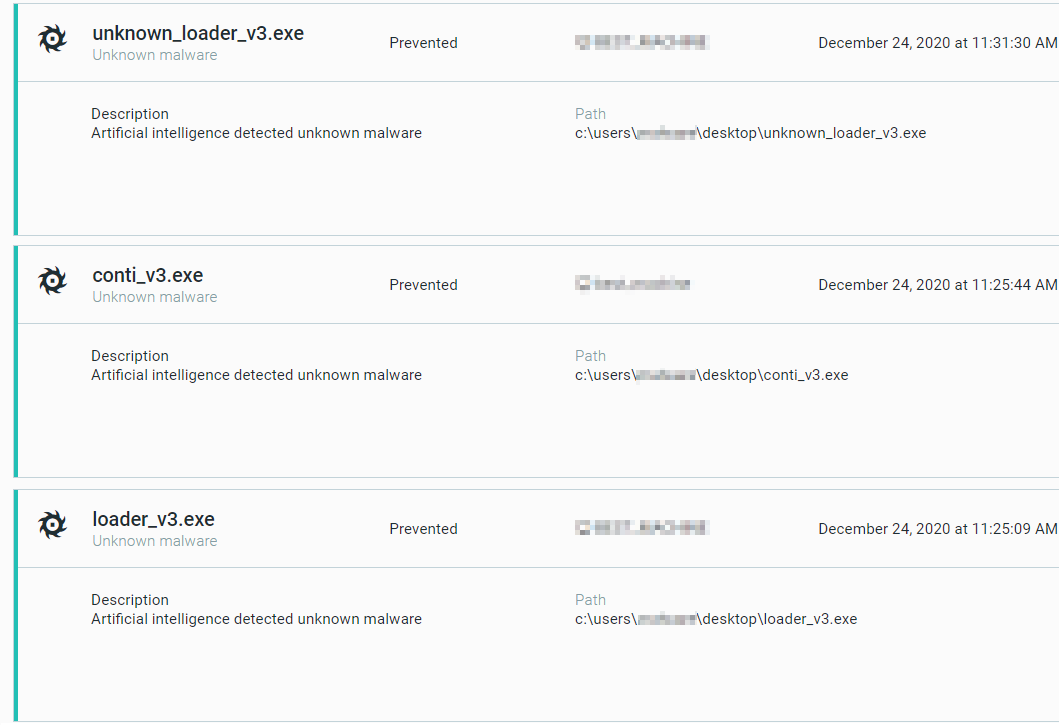Click the Prevented status on unknown_loader_v3.exe
The width and height of the screenshot is (1059, 725).
click(x=423, y=42)
